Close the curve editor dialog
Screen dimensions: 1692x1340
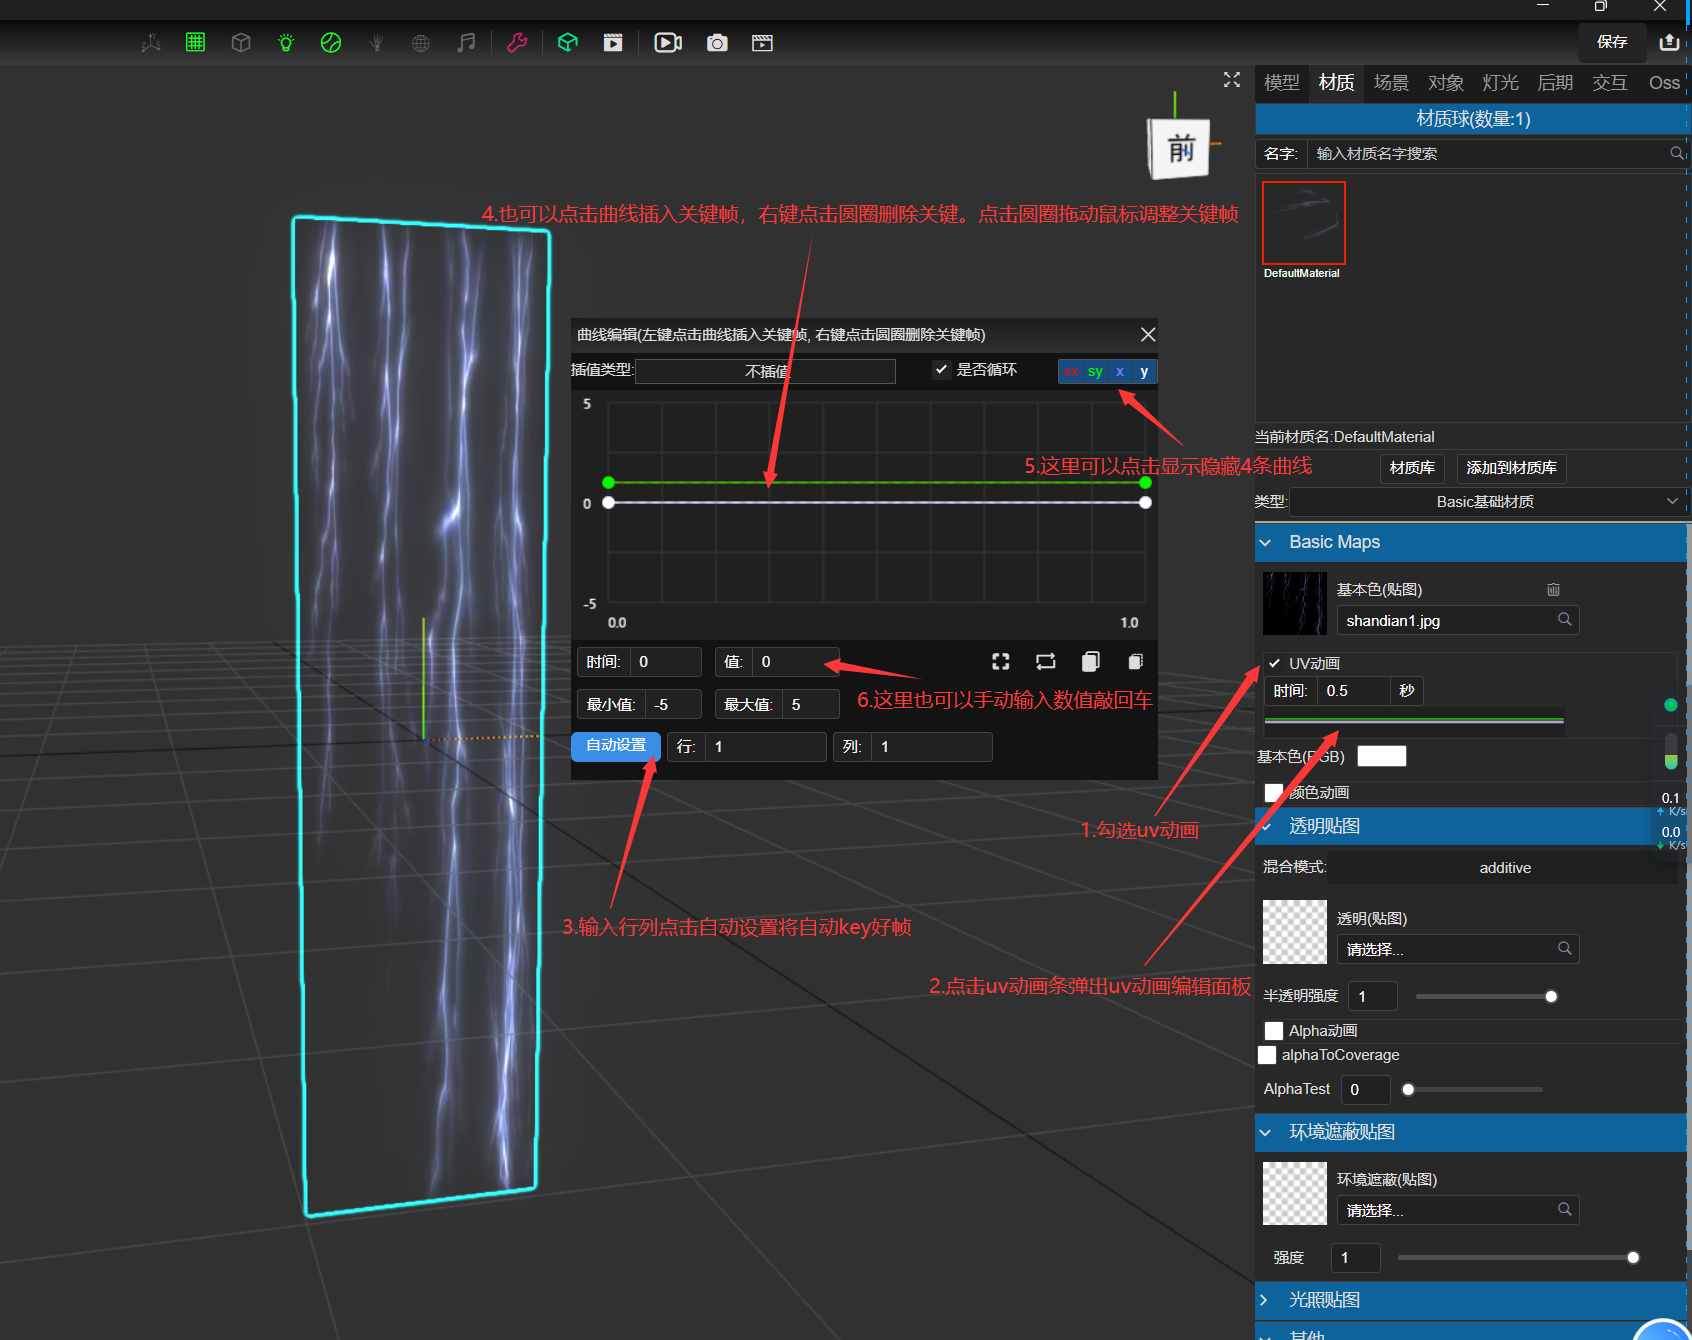1148,334
